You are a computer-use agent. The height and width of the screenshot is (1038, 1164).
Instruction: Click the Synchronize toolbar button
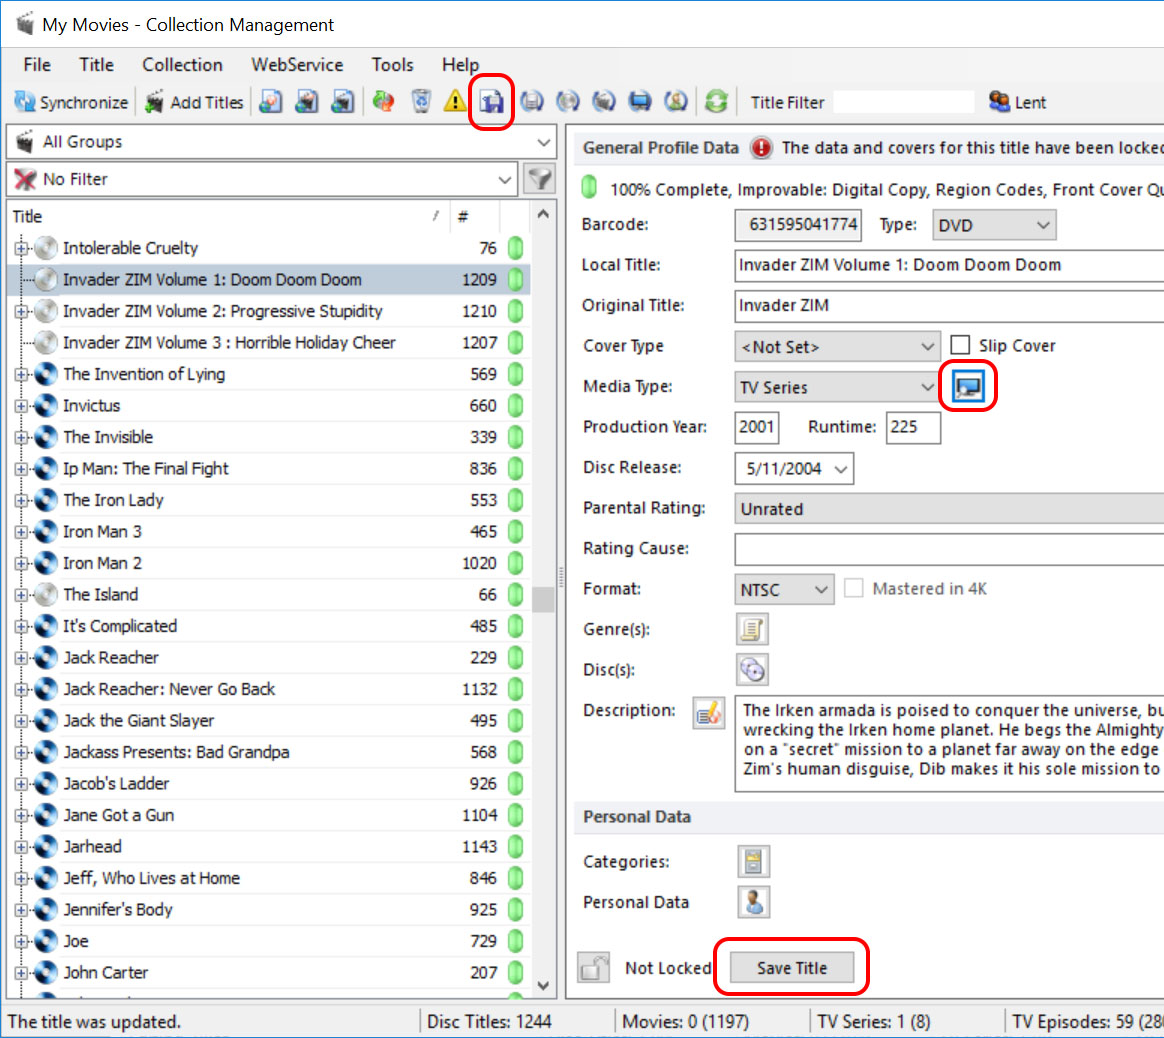click(71, 102)
